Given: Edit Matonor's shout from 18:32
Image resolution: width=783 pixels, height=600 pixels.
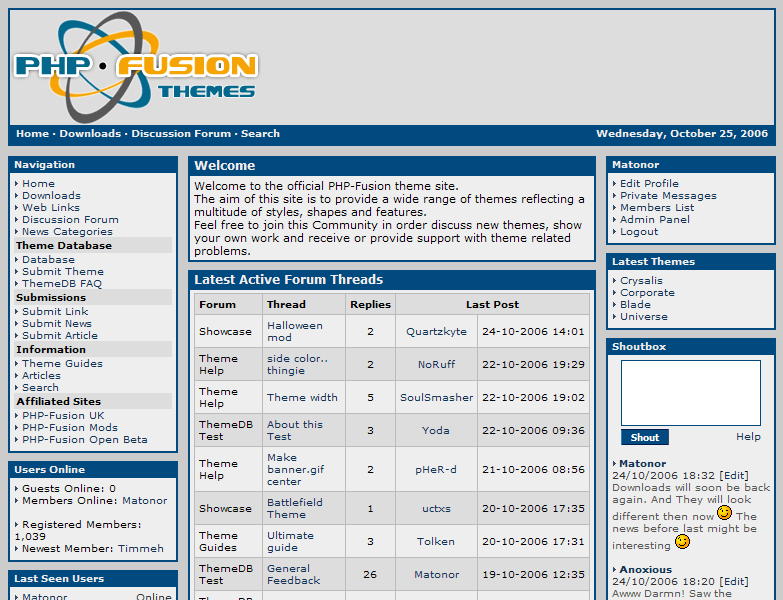Looking at the screenshot, I should tap(734, 476).
